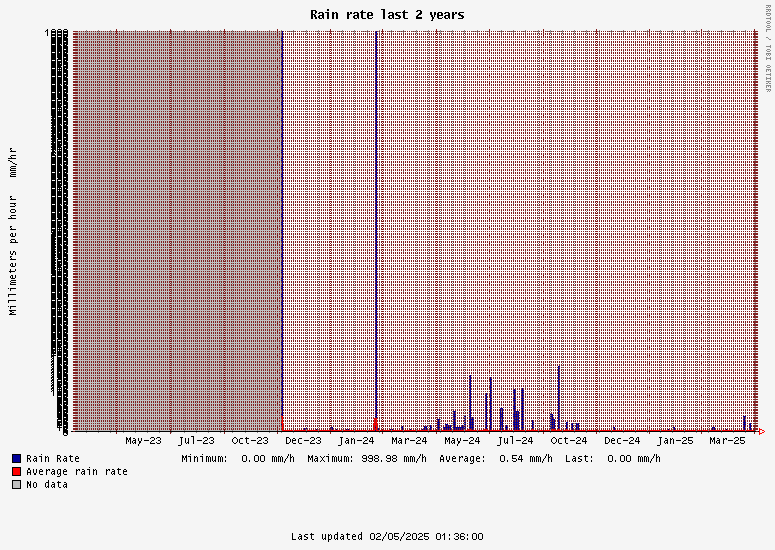Click the 'Average rain rate' legend label

point(77,471)
